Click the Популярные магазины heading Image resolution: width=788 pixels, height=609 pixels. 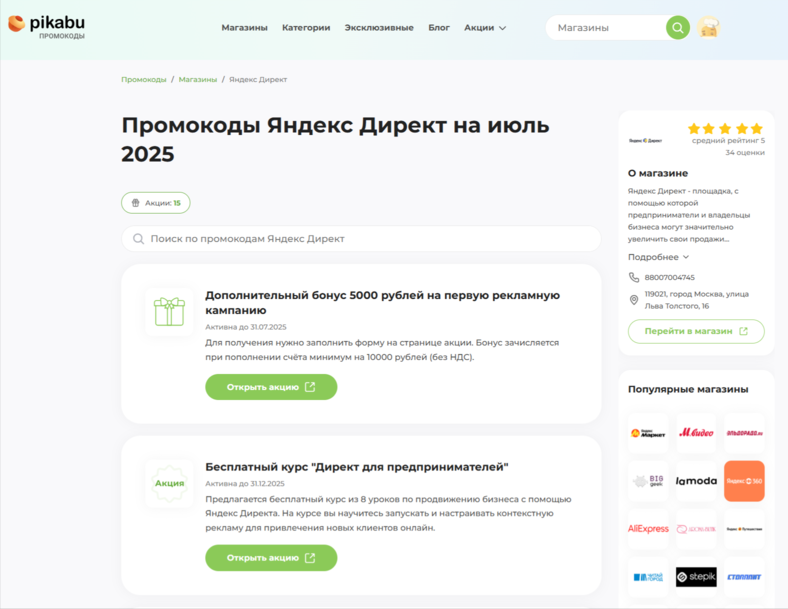point(688,389)
